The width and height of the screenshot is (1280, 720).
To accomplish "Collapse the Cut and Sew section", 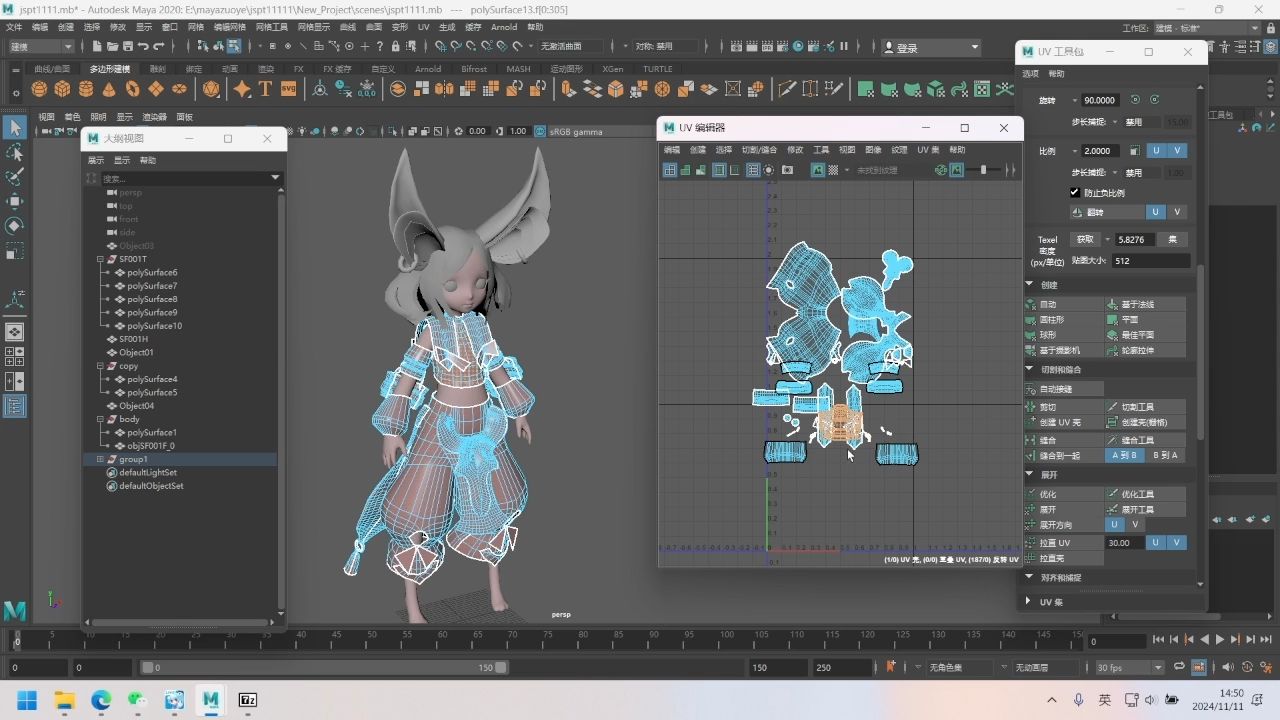I will tap(1029, 369).
